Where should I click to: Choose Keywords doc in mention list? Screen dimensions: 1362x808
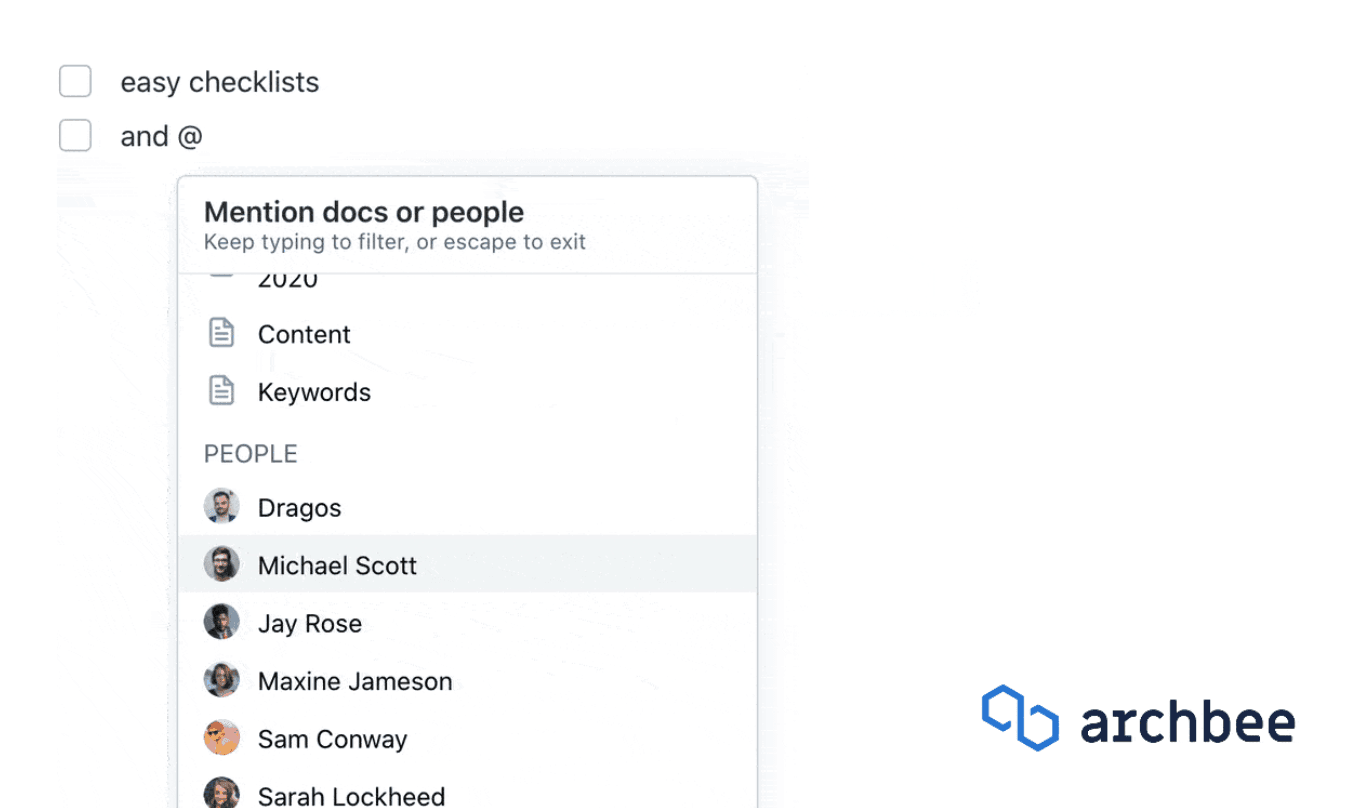(314, 393)
